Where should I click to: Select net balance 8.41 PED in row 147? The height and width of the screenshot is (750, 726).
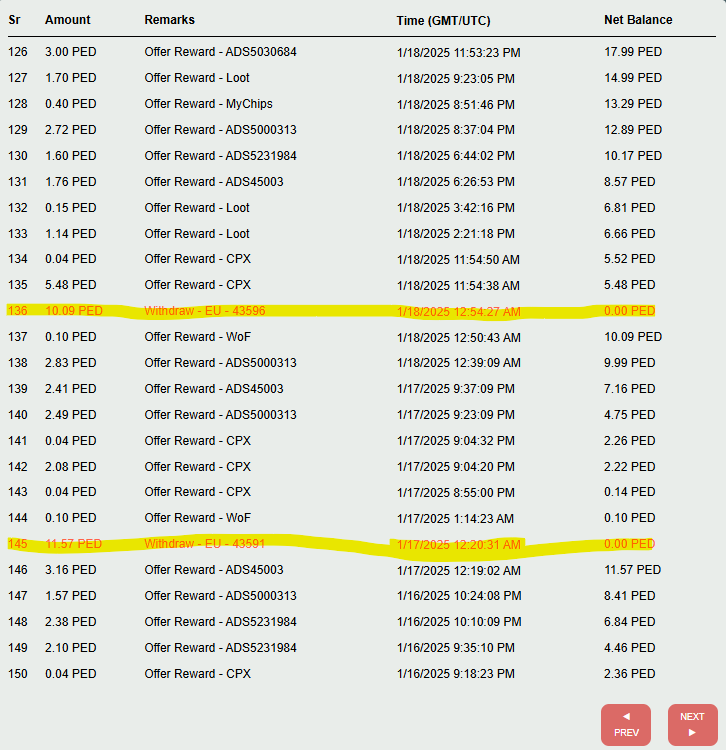tap(629, 596)
